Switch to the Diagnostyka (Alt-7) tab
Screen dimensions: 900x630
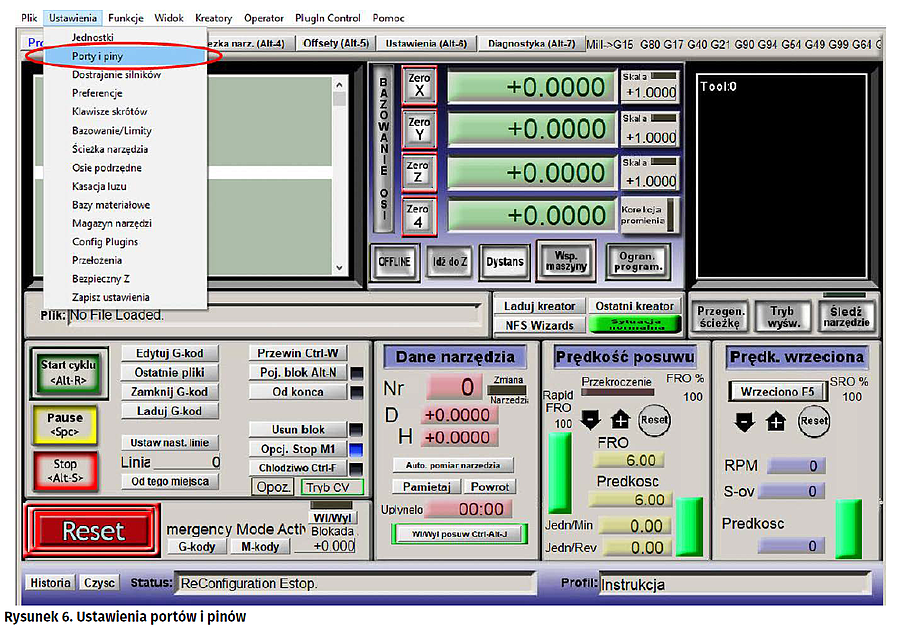coord(531,44)
